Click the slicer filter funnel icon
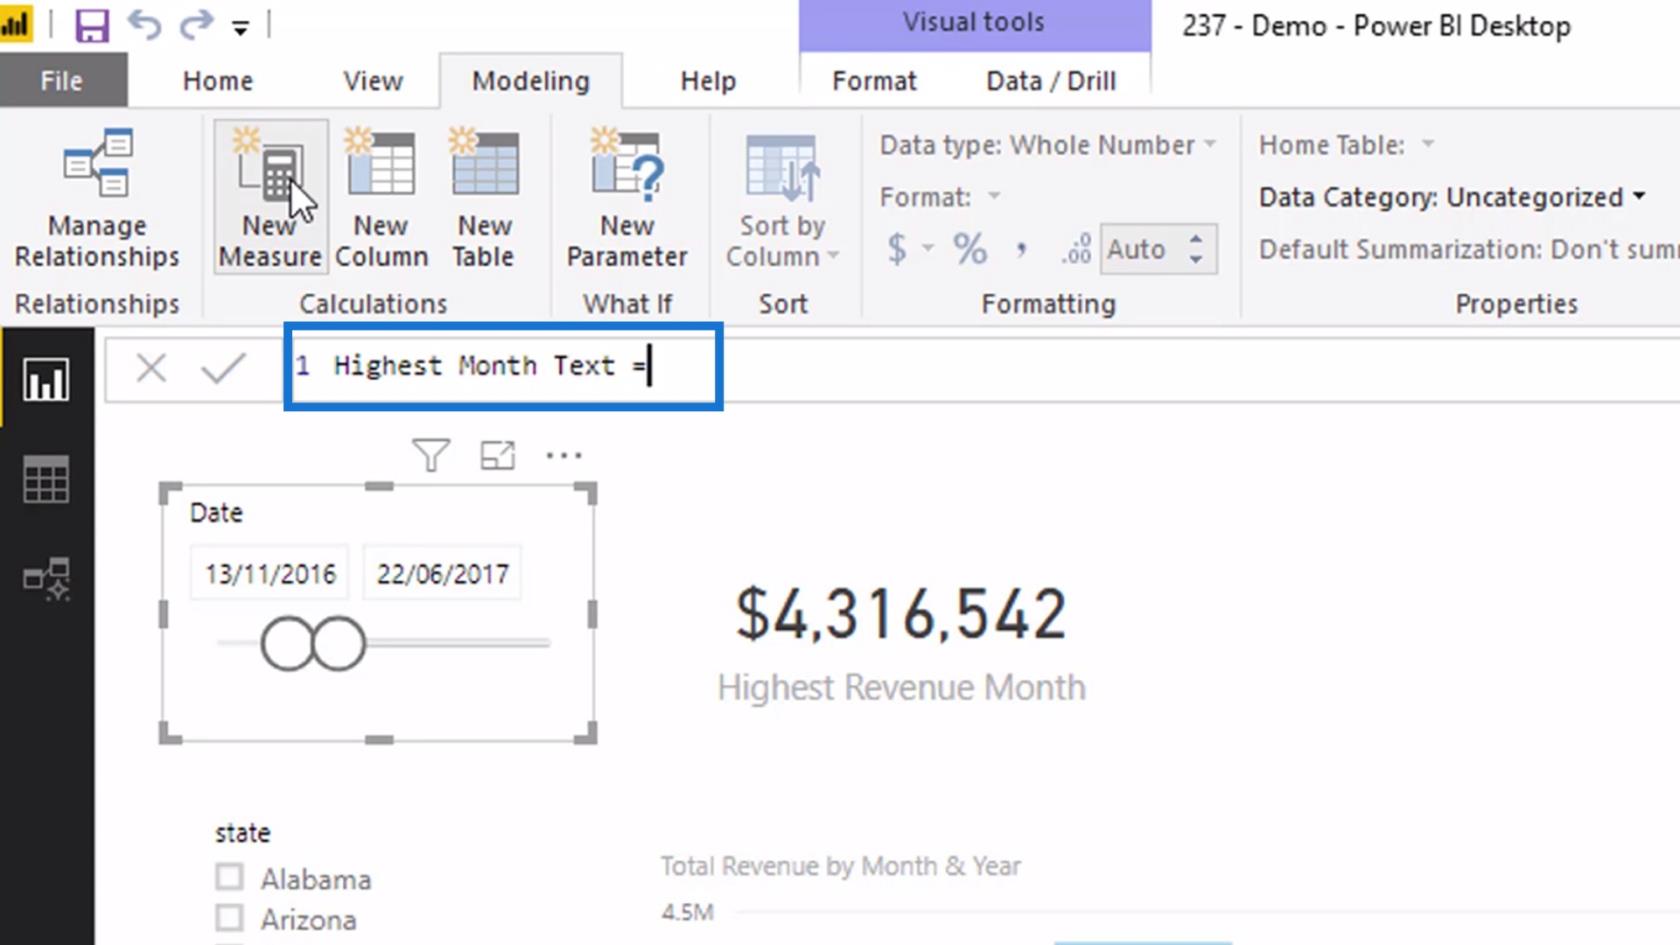The height and width of the screenshot is (945, 1680). coord(431,455)
